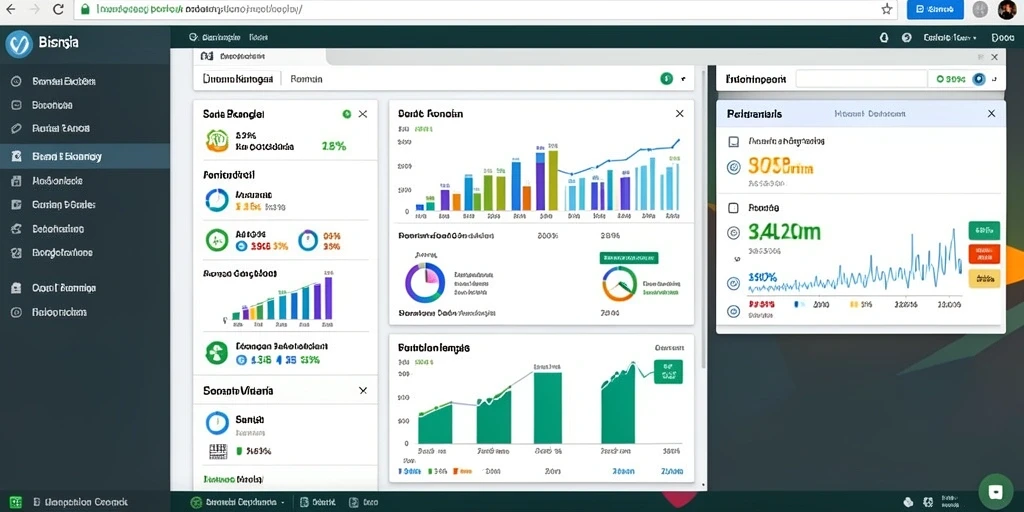Select the bold left tab of right panel
Image resolution: width=1024 pixels, height=512 pixels.
[754, 114]
